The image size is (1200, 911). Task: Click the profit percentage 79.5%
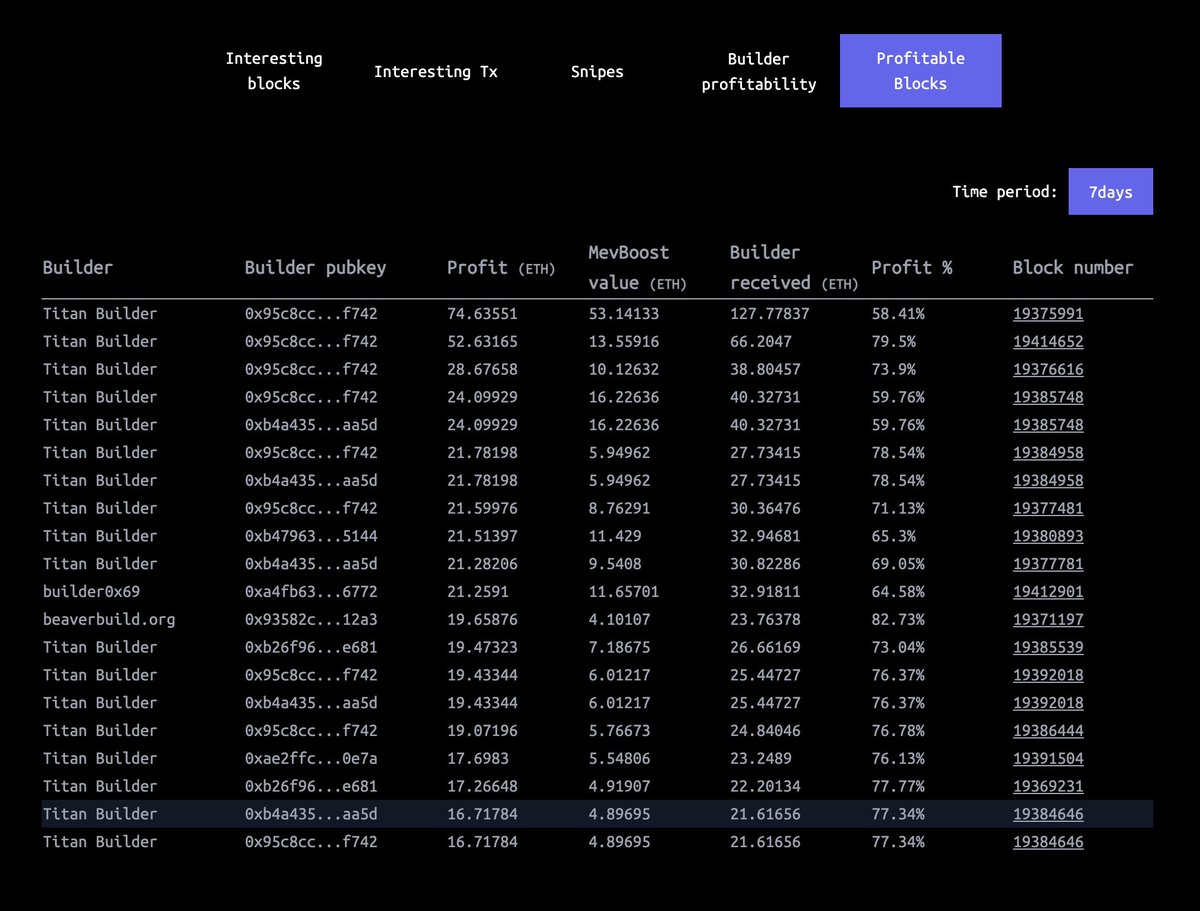(x=894, y=342)
